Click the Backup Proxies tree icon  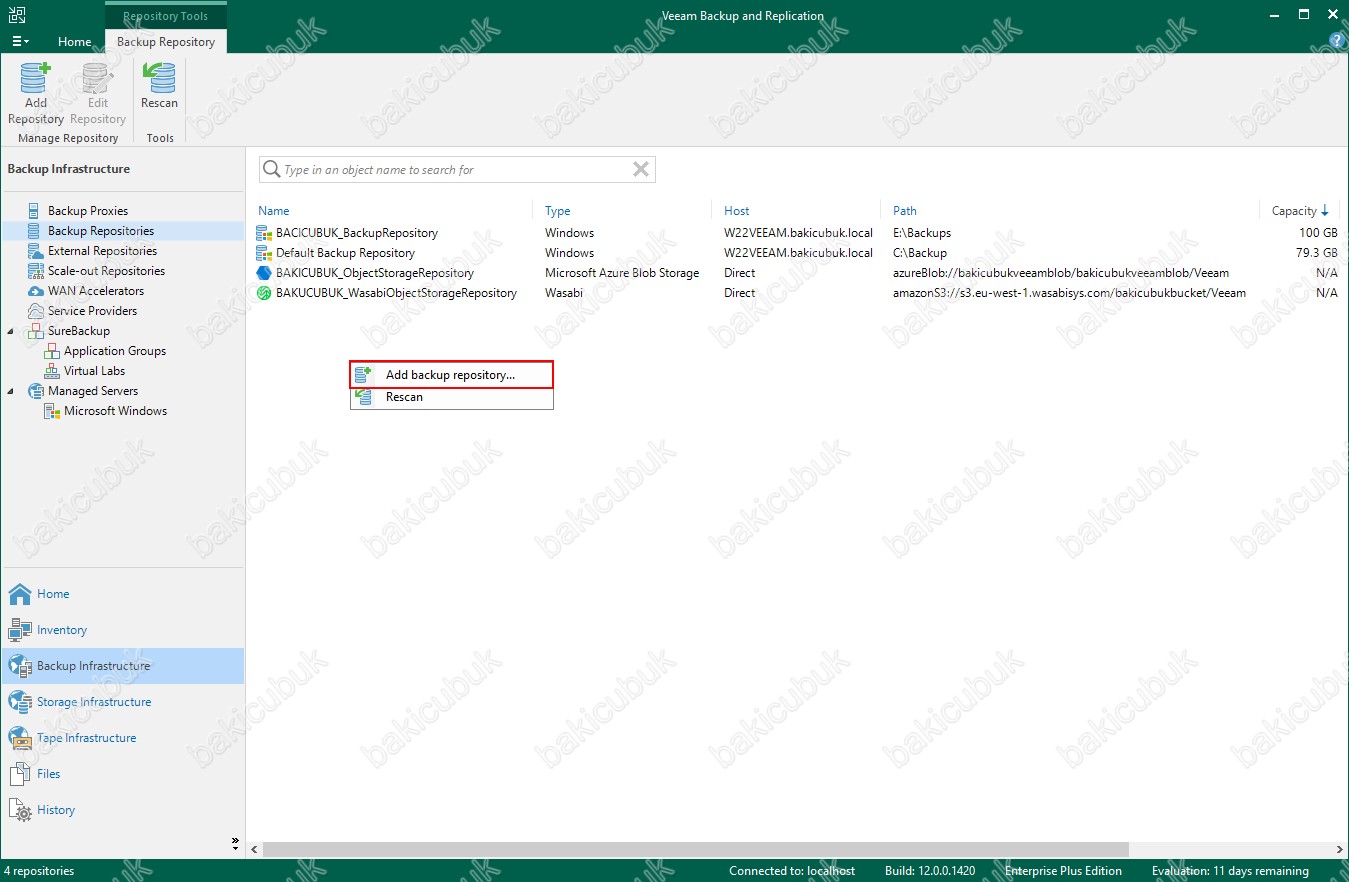36,211
